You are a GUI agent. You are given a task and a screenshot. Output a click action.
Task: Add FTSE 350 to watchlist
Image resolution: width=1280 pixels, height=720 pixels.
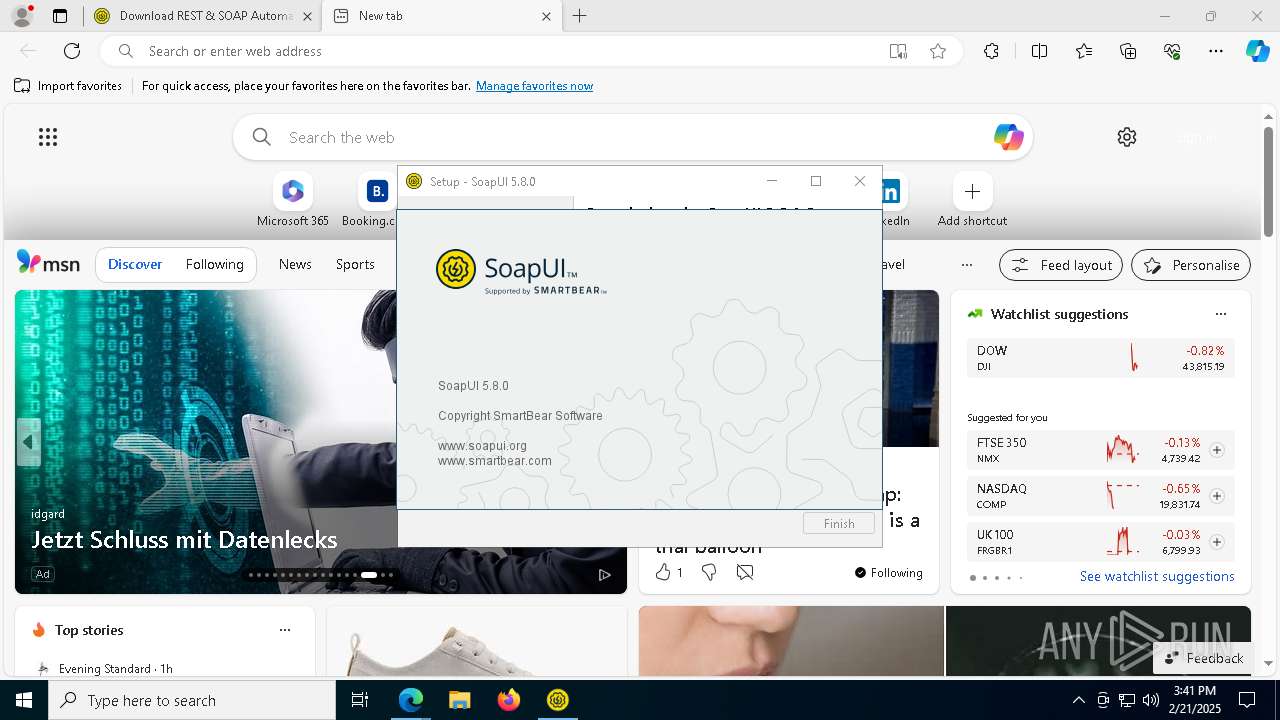pyautogui.click(x=1217, y=450)
